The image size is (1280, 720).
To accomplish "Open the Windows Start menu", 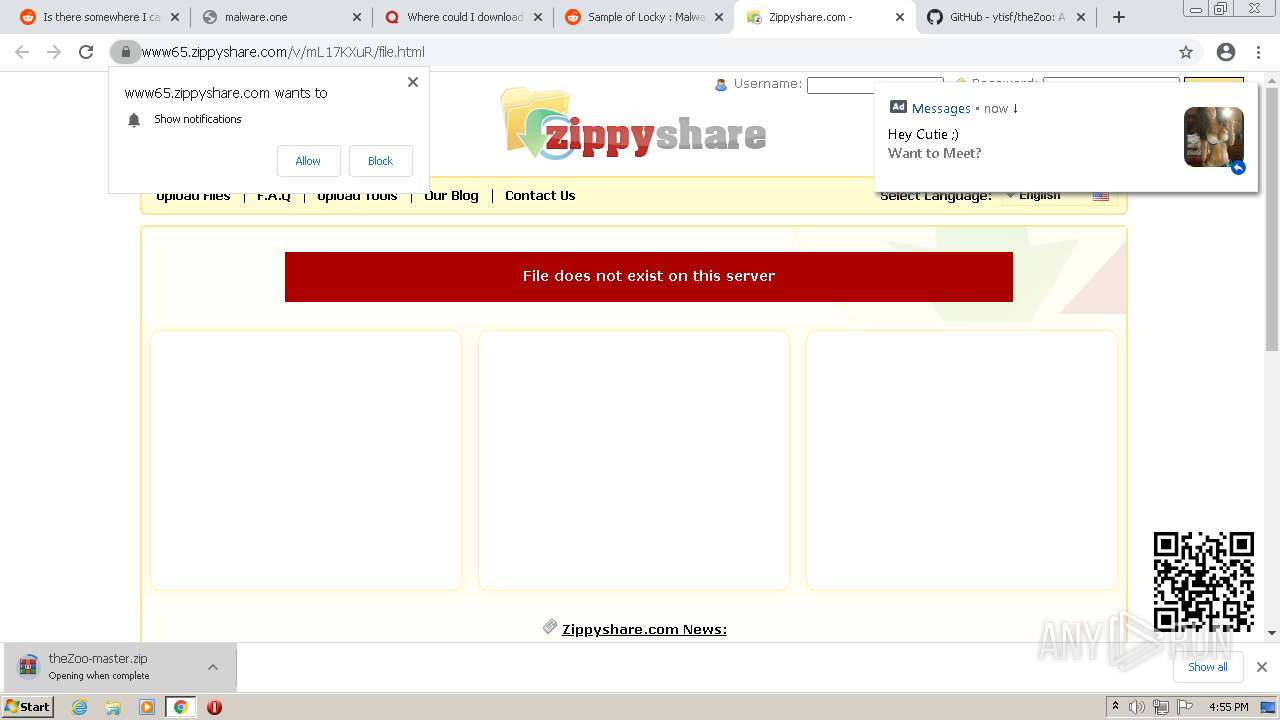I will point(27,707).
